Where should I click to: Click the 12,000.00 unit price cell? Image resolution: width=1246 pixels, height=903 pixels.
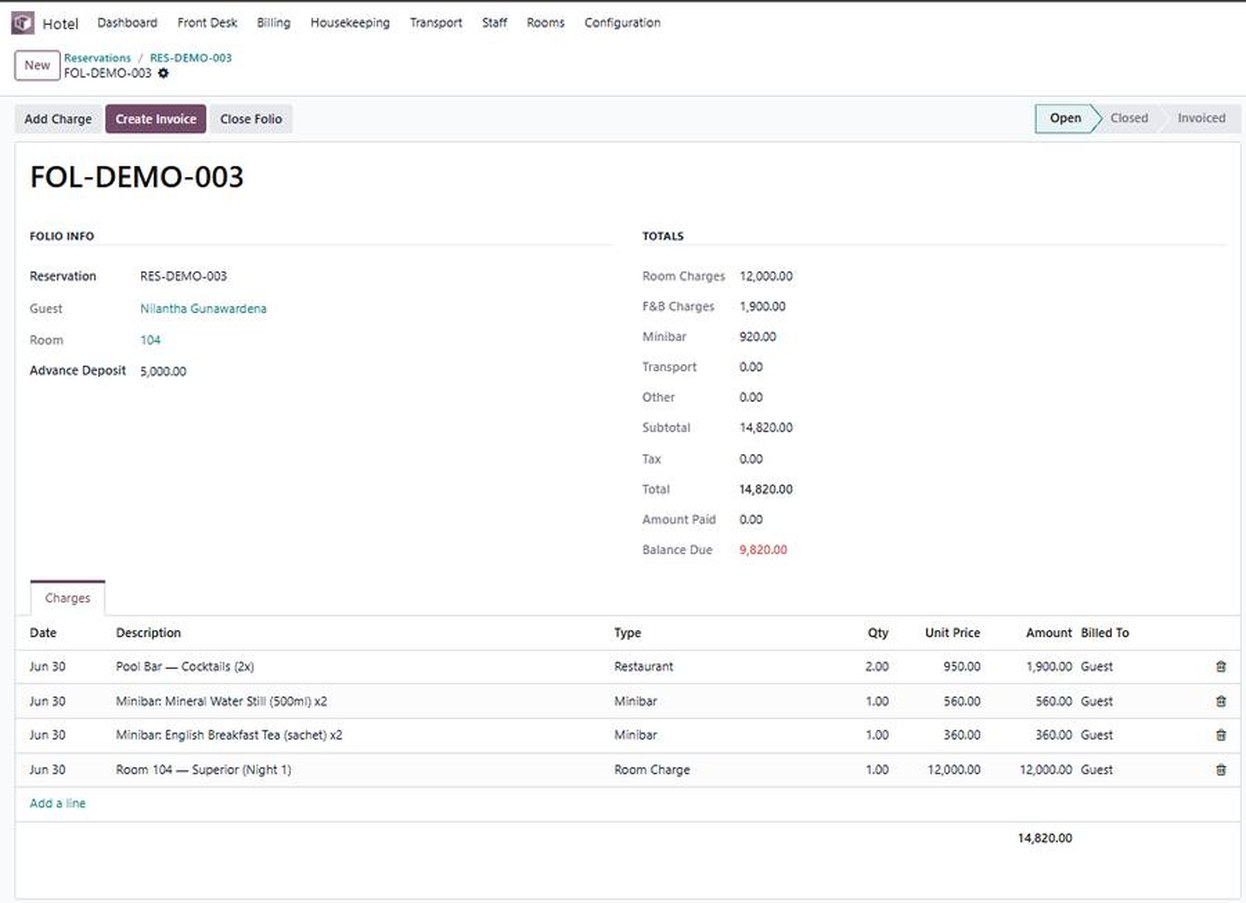tap(952, 770)
